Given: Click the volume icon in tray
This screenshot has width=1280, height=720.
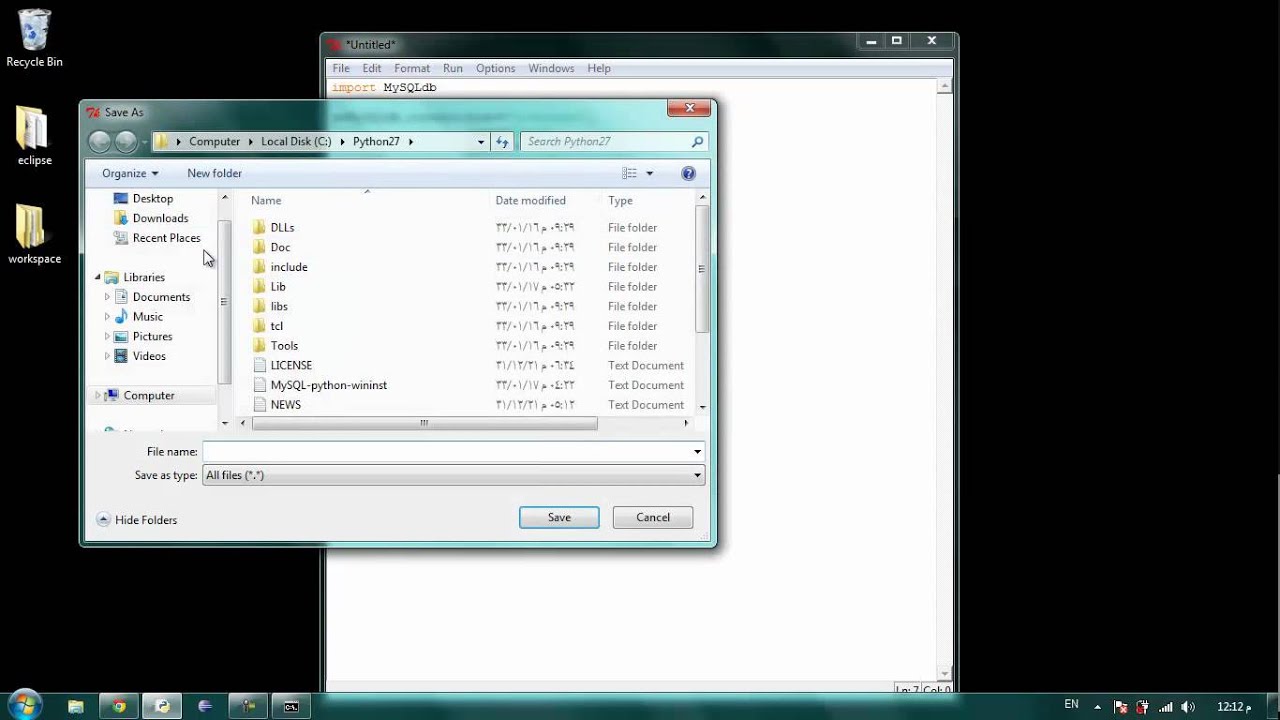Looking at the screenshot, I should coord(1188,706).
